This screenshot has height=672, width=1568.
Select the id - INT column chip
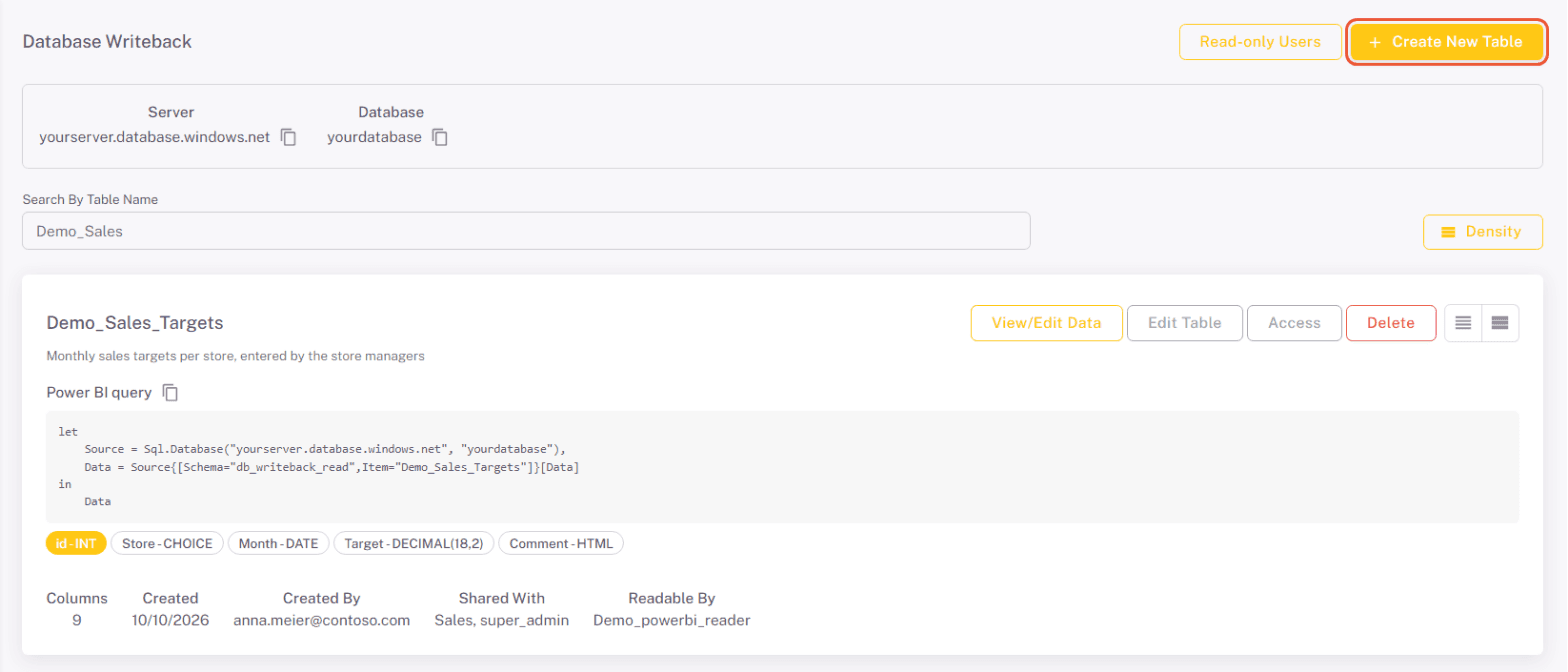tap(76, 543)
